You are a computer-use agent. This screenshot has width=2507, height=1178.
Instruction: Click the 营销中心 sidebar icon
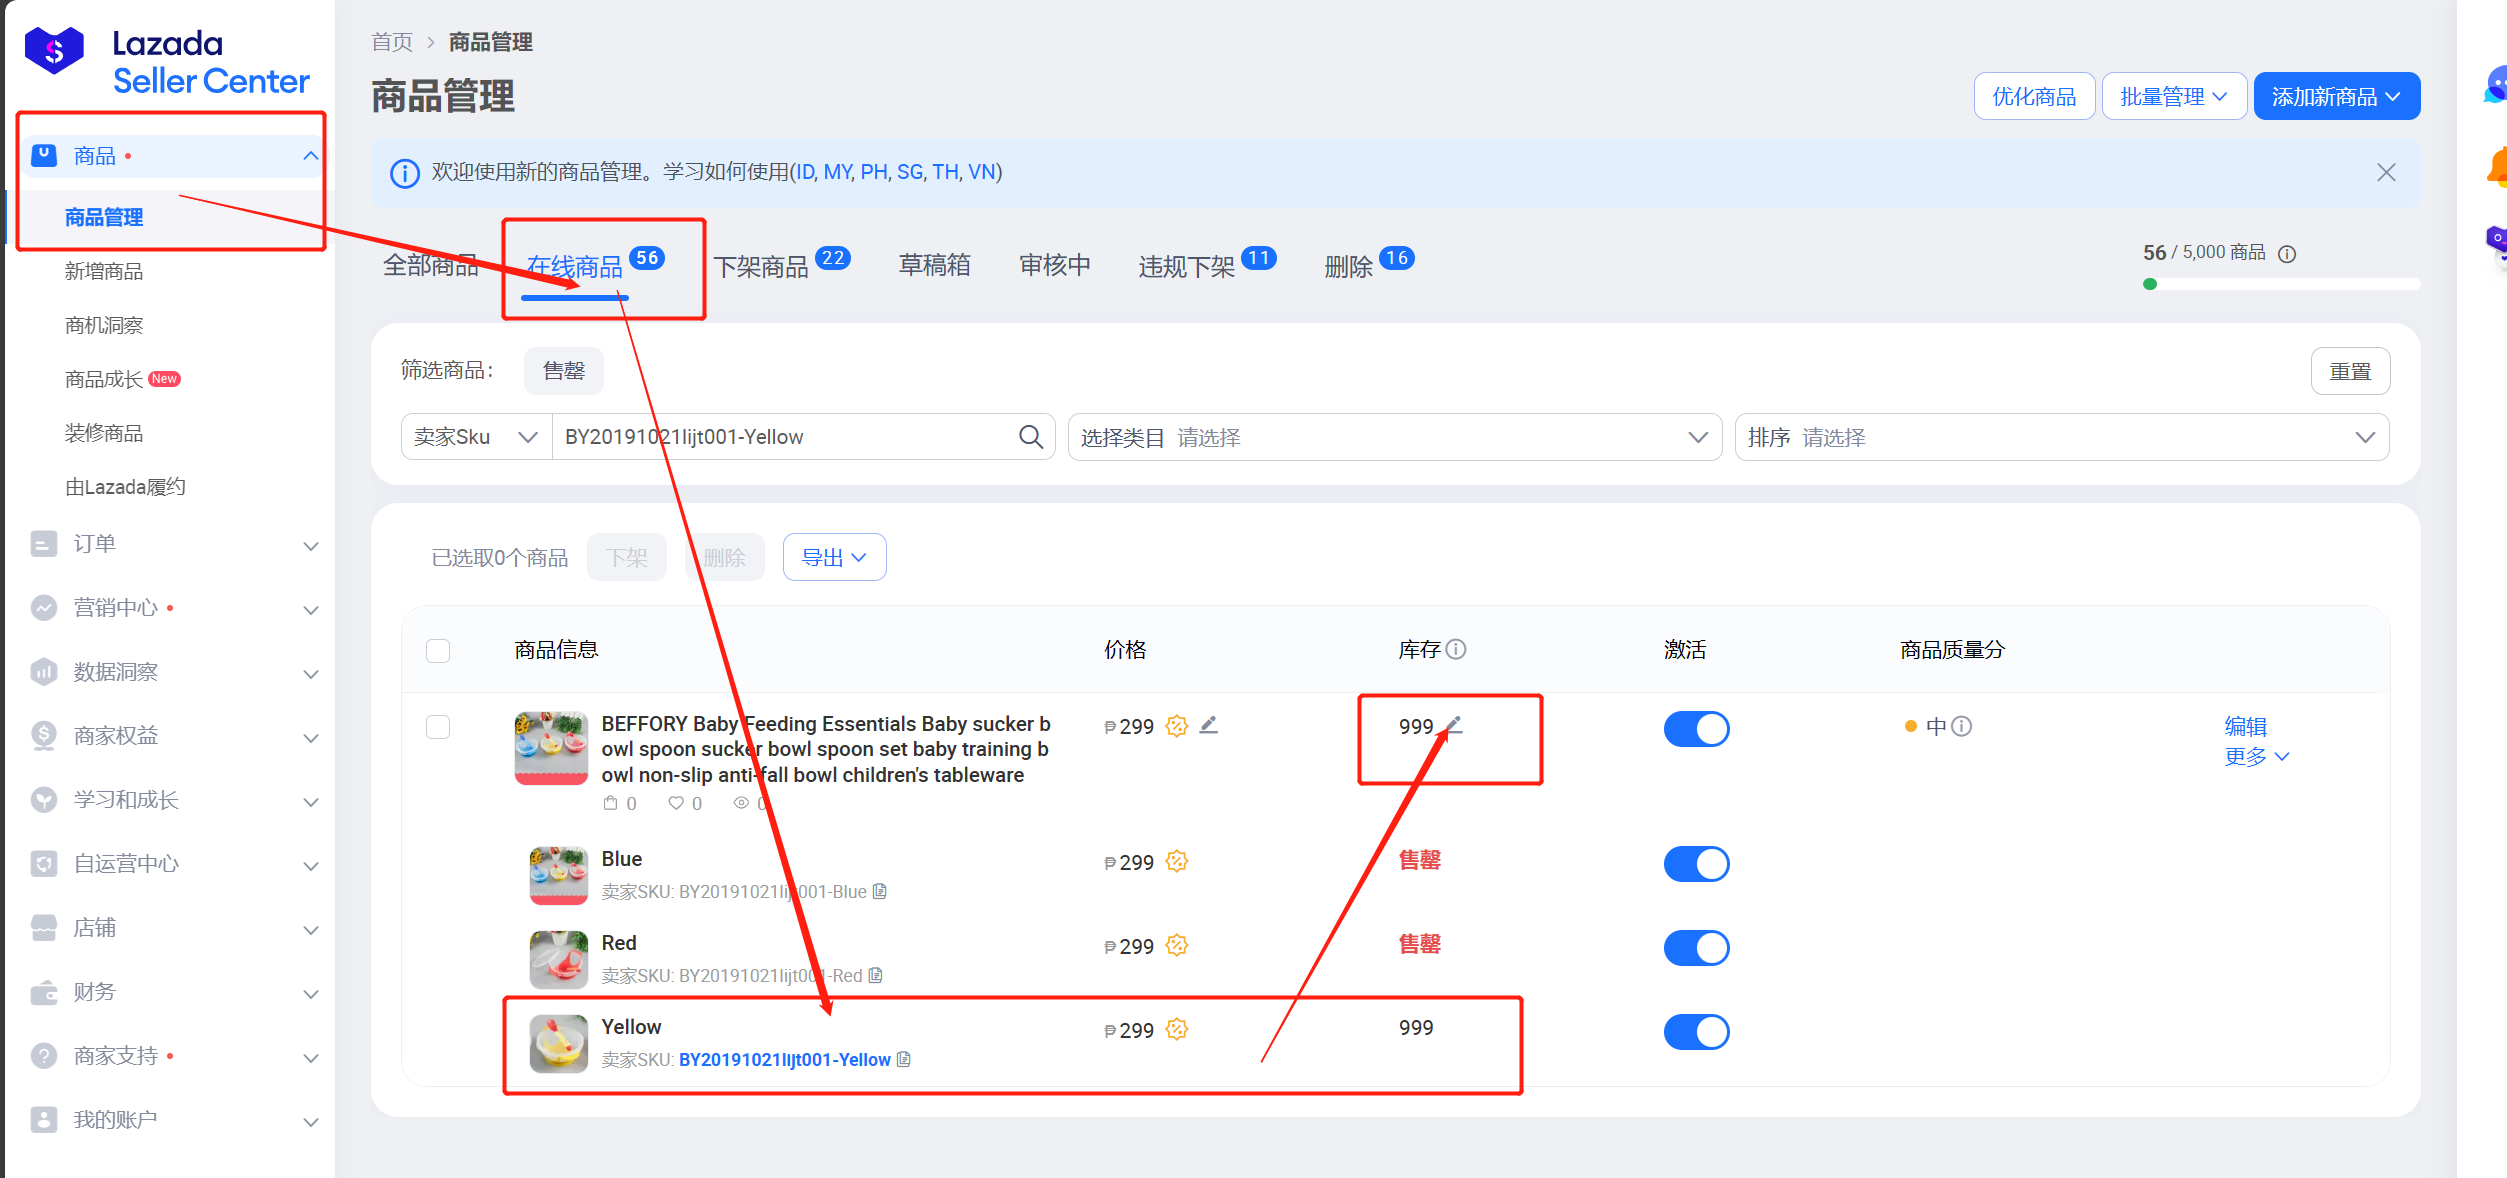click(44, 608)
